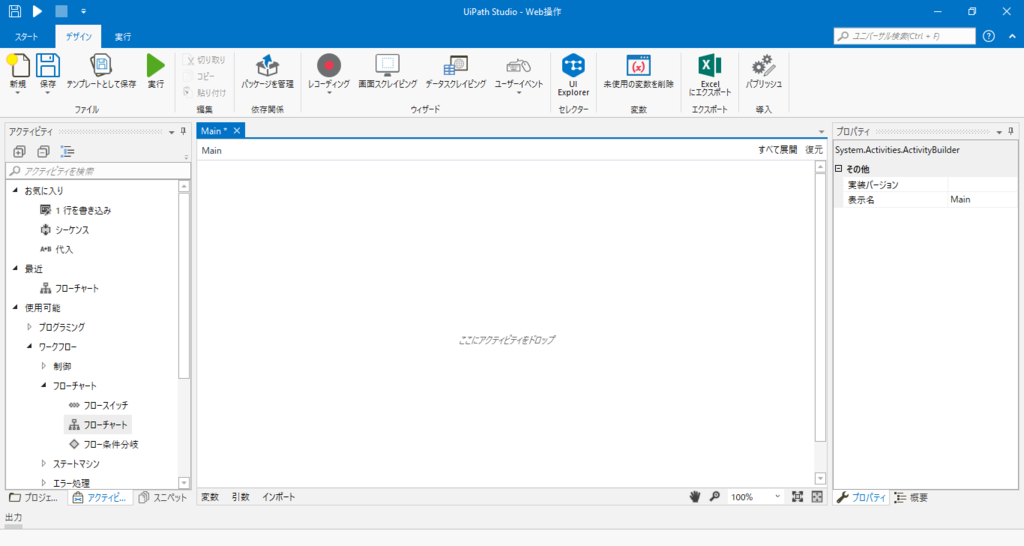Click 表示名 value field Main
This screenshot has width=1024, height=546.
982,200
